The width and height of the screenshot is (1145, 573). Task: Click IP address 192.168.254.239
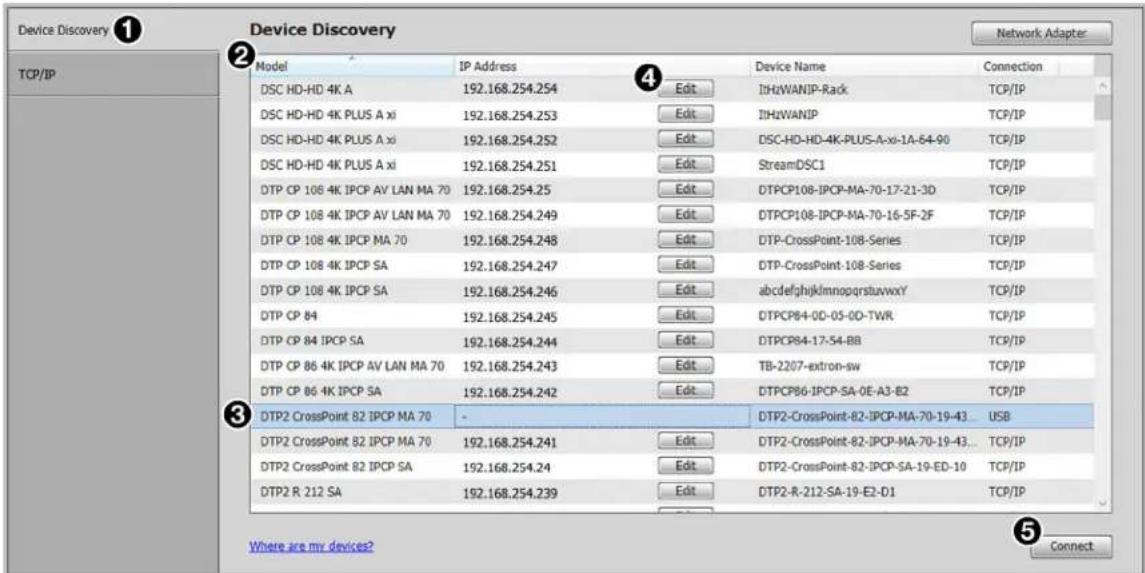pyautogui.click(x=510, y=493)
